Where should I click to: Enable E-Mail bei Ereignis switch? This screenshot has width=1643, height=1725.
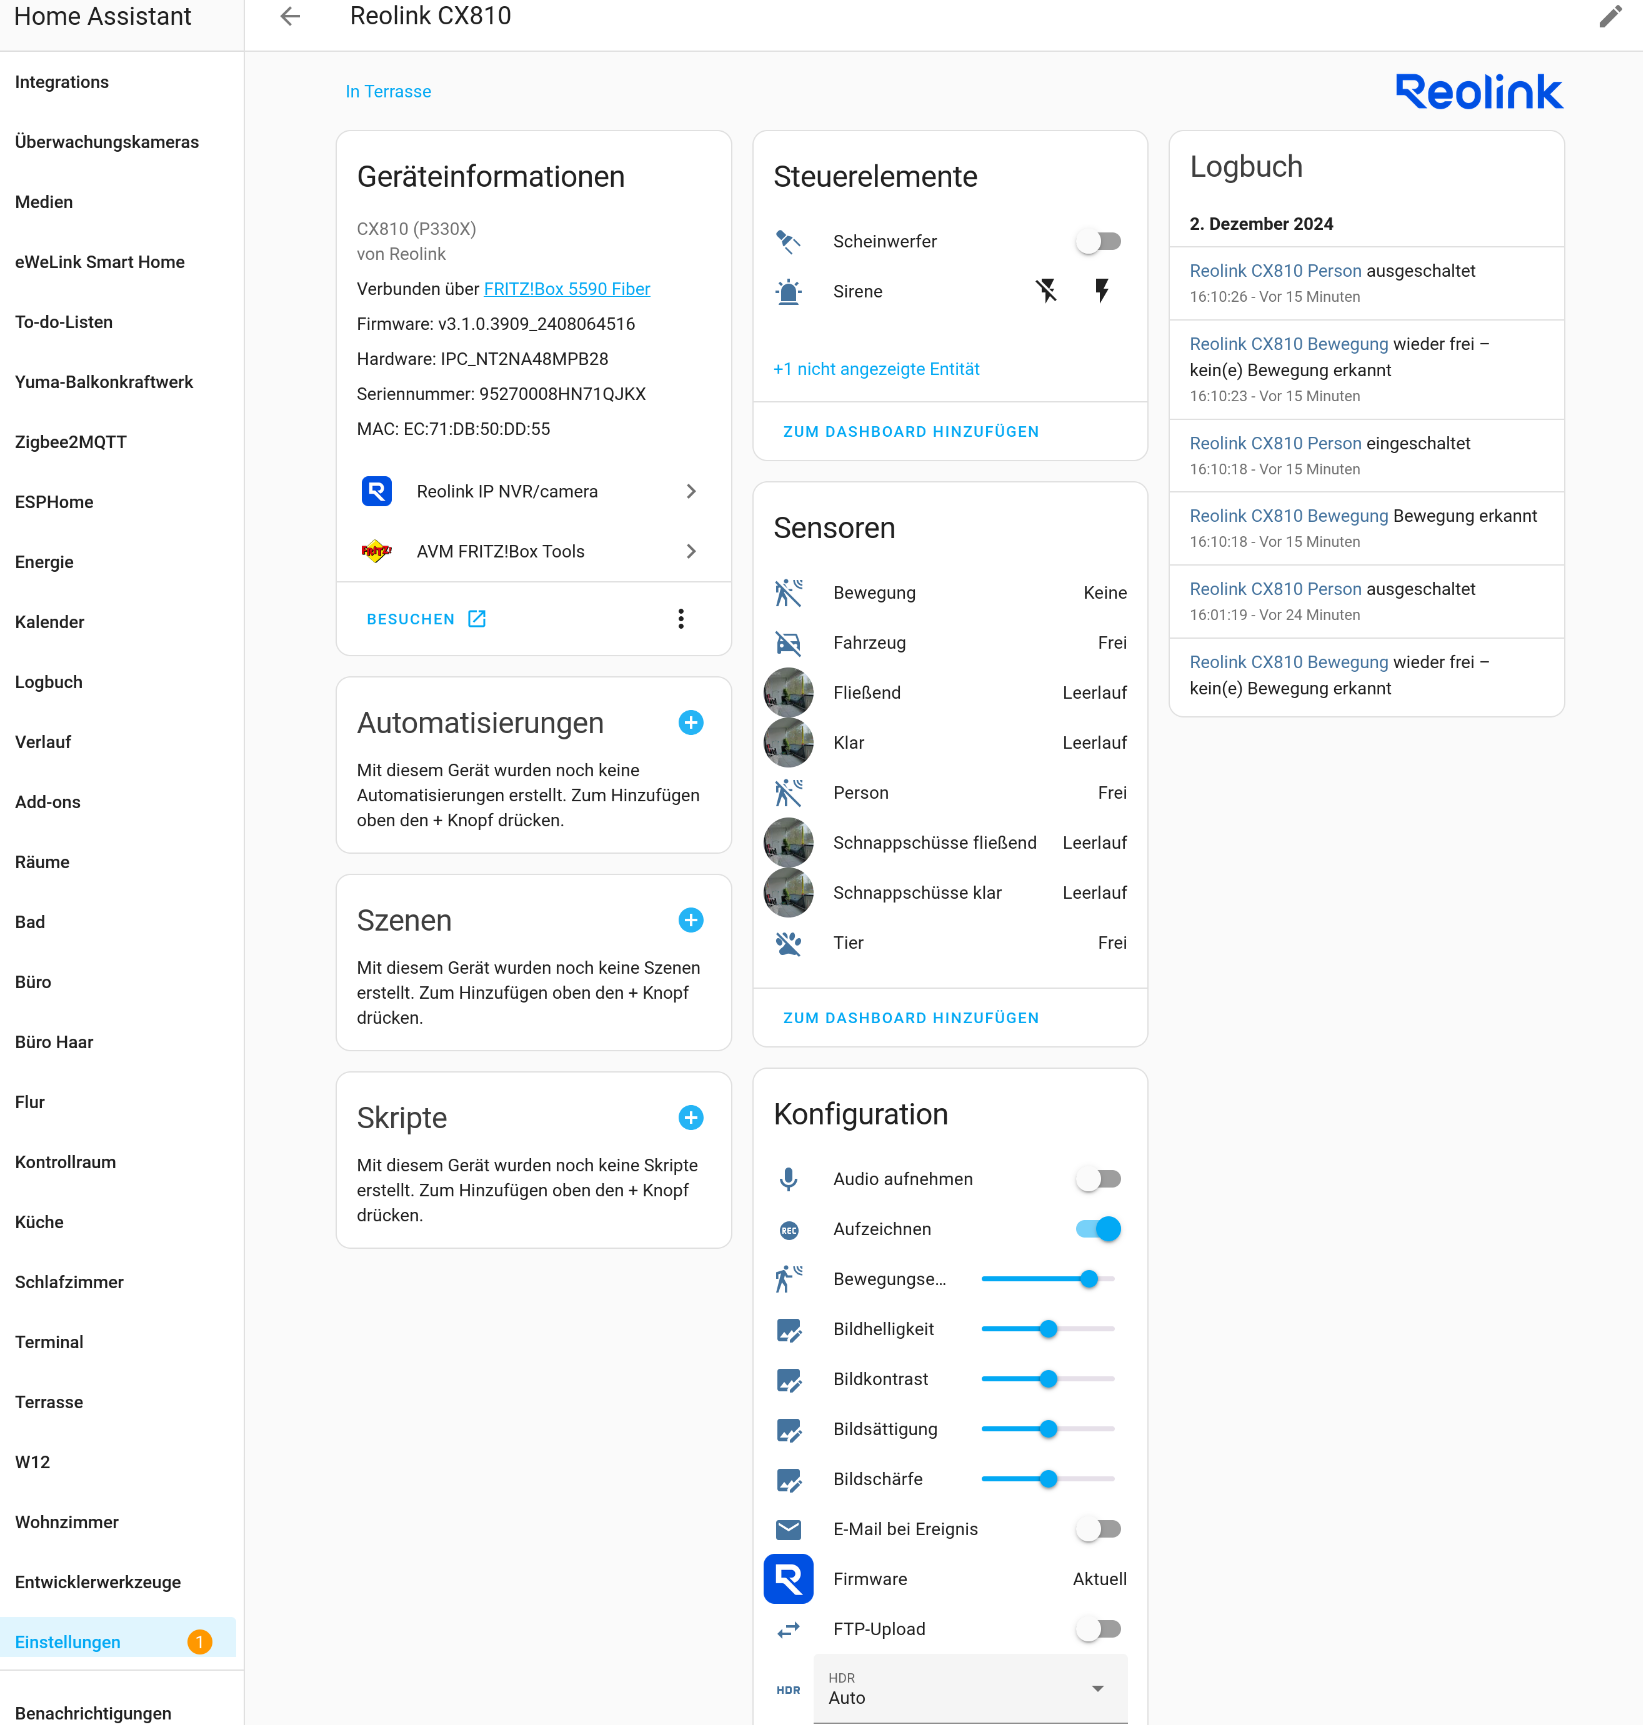coord(1098,1529)
